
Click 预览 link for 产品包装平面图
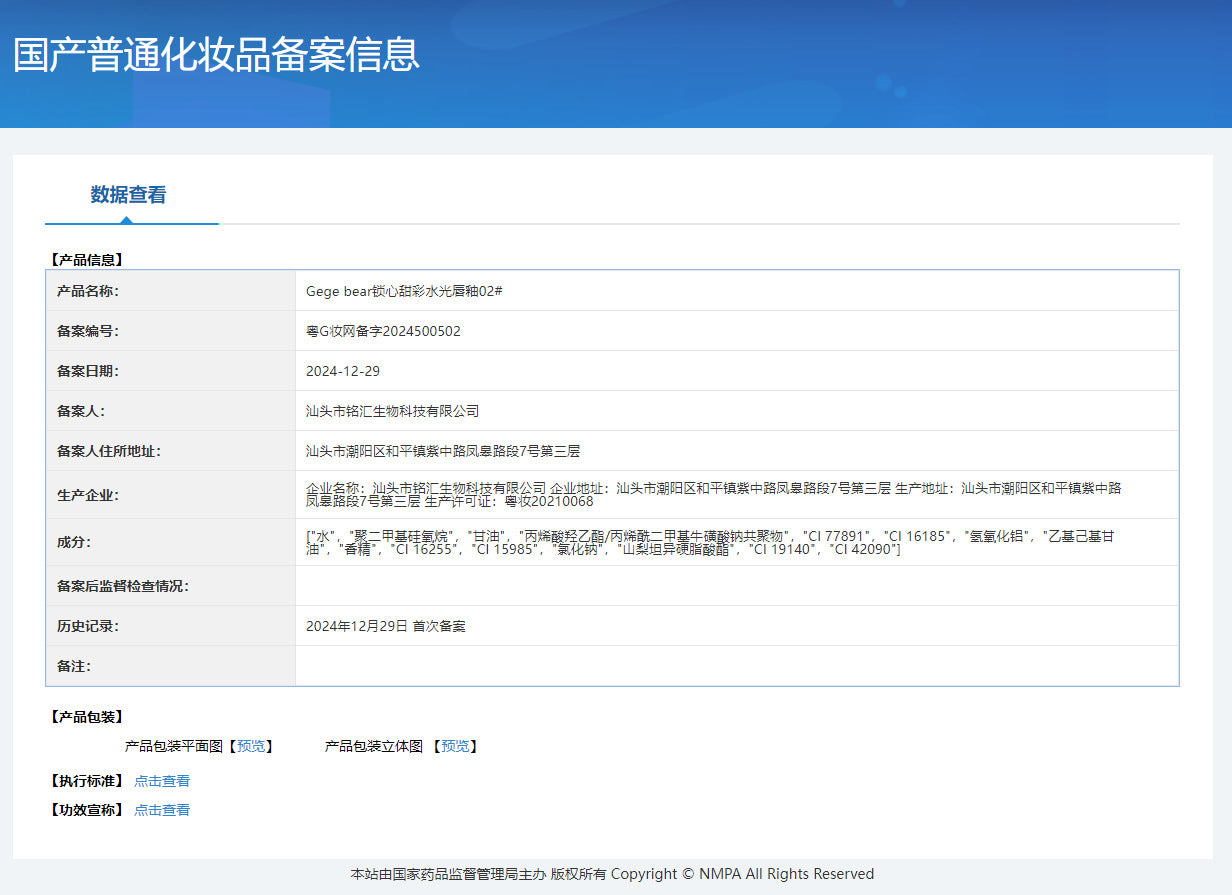(x=251, y=746)
